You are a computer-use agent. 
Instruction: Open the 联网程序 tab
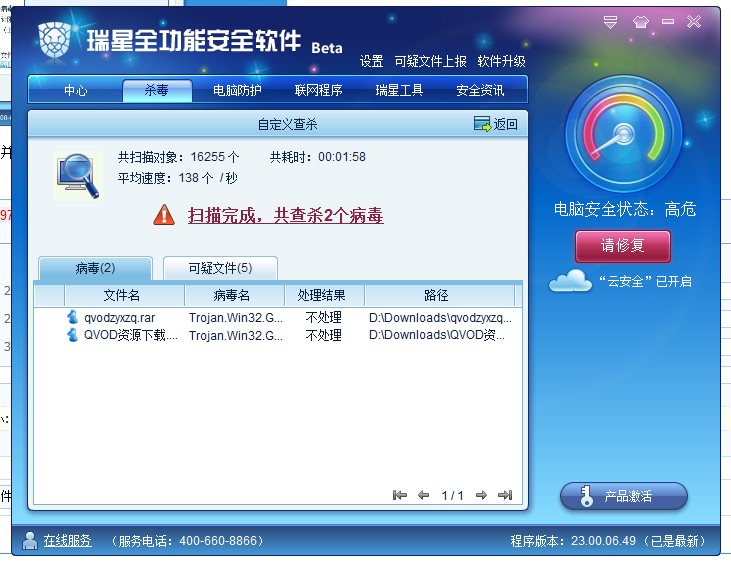coord(318,90)
